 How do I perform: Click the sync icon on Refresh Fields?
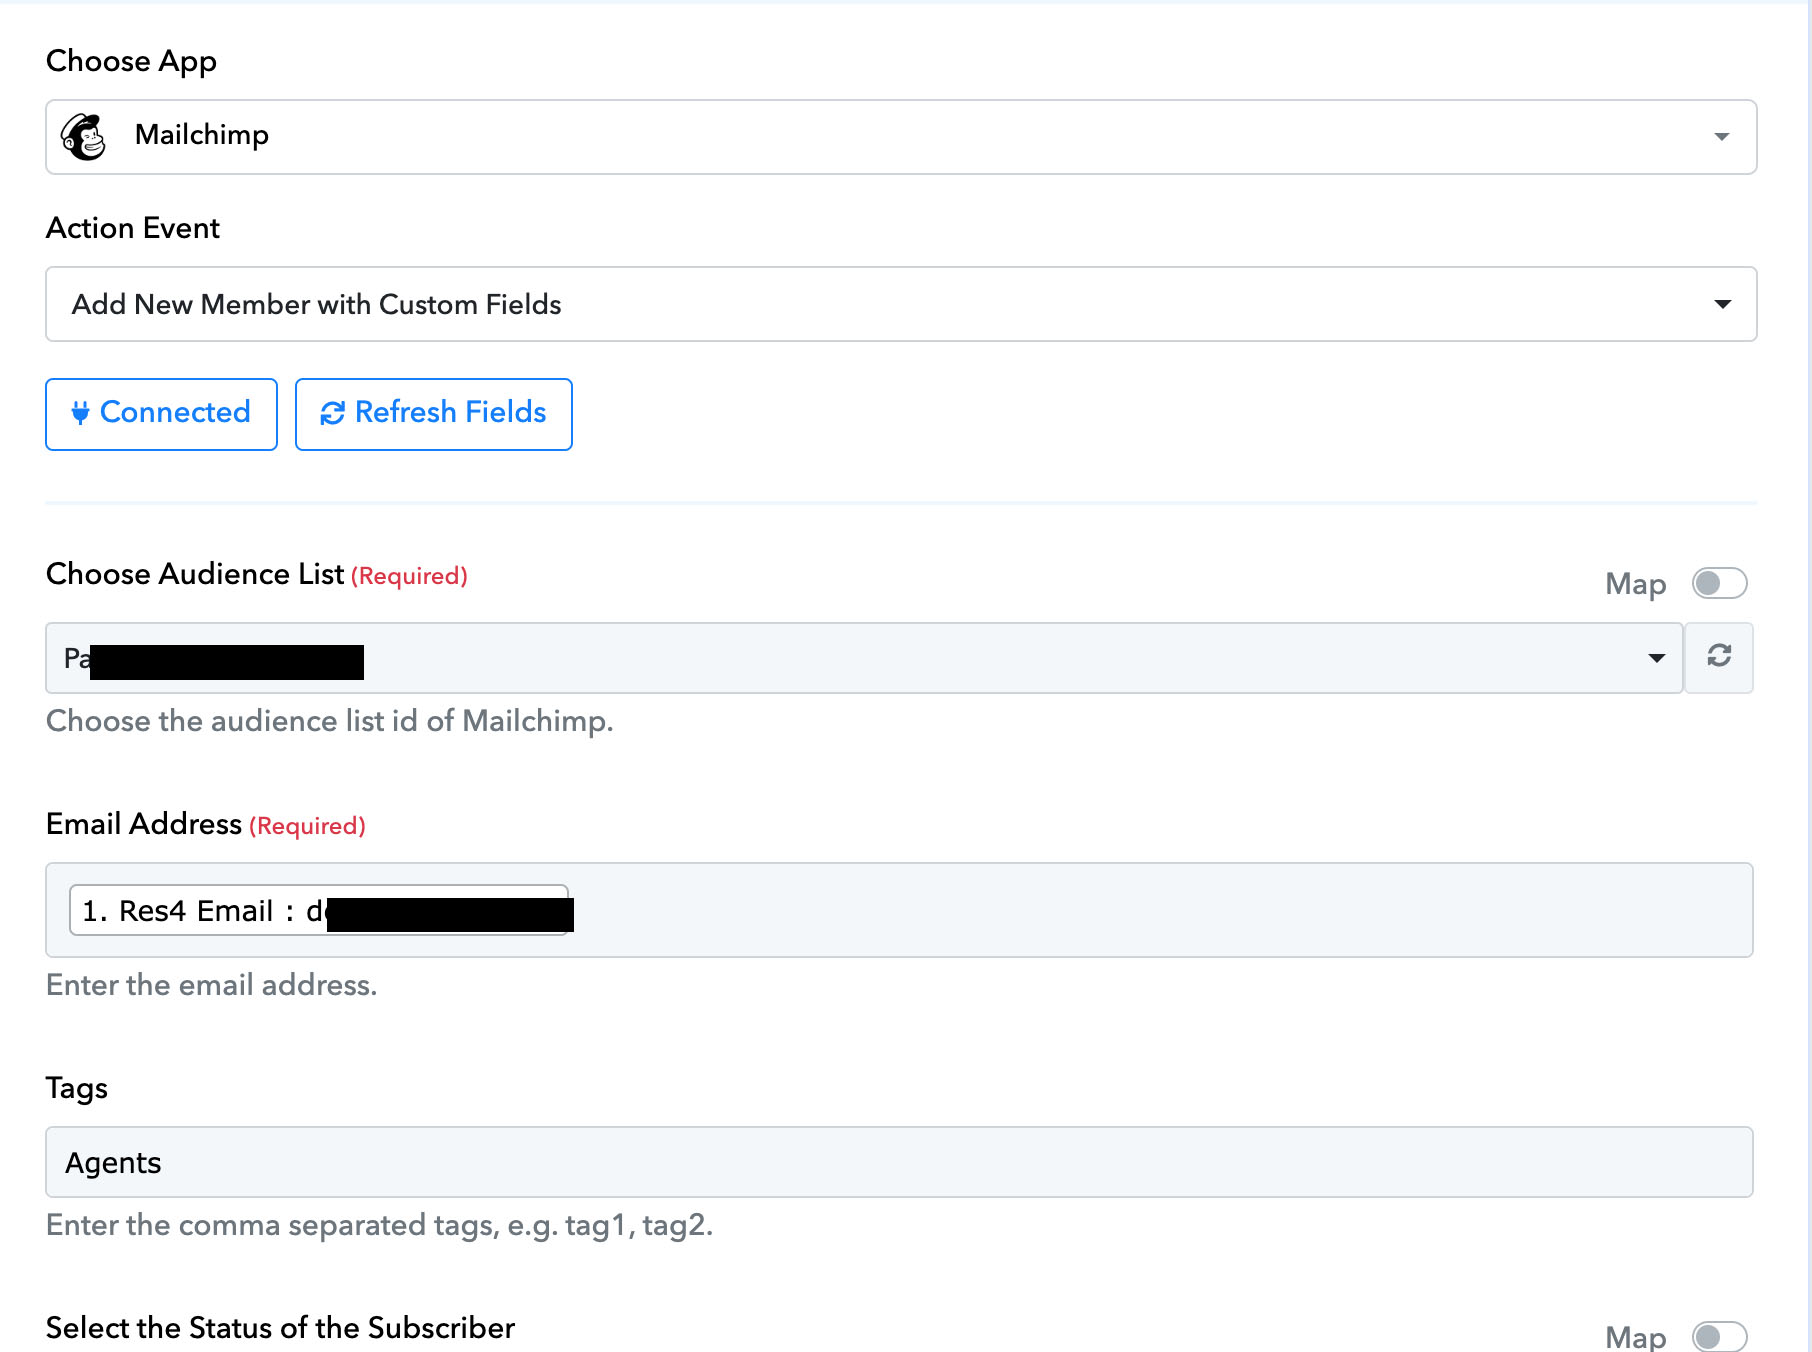click(x=333, y=413)
